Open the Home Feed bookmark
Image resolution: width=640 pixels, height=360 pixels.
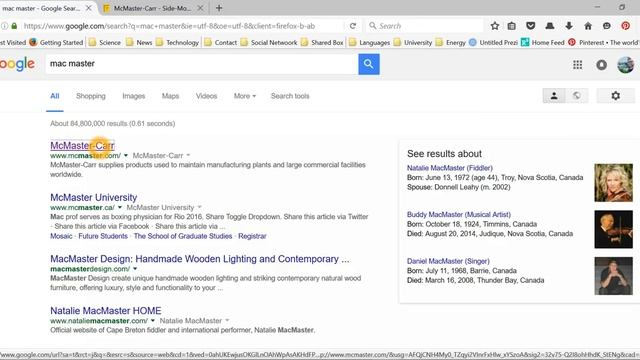543,42
